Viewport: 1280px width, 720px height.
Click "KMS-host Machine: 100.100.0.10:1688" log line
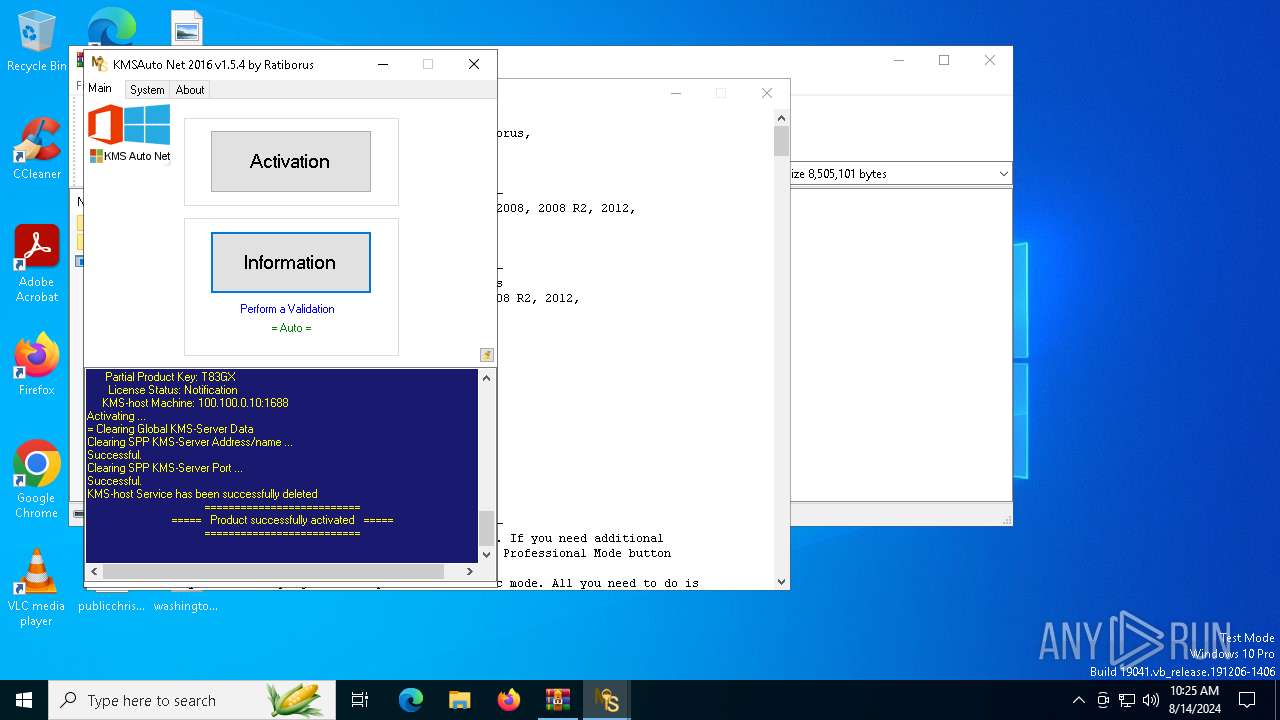click(195, 403)
